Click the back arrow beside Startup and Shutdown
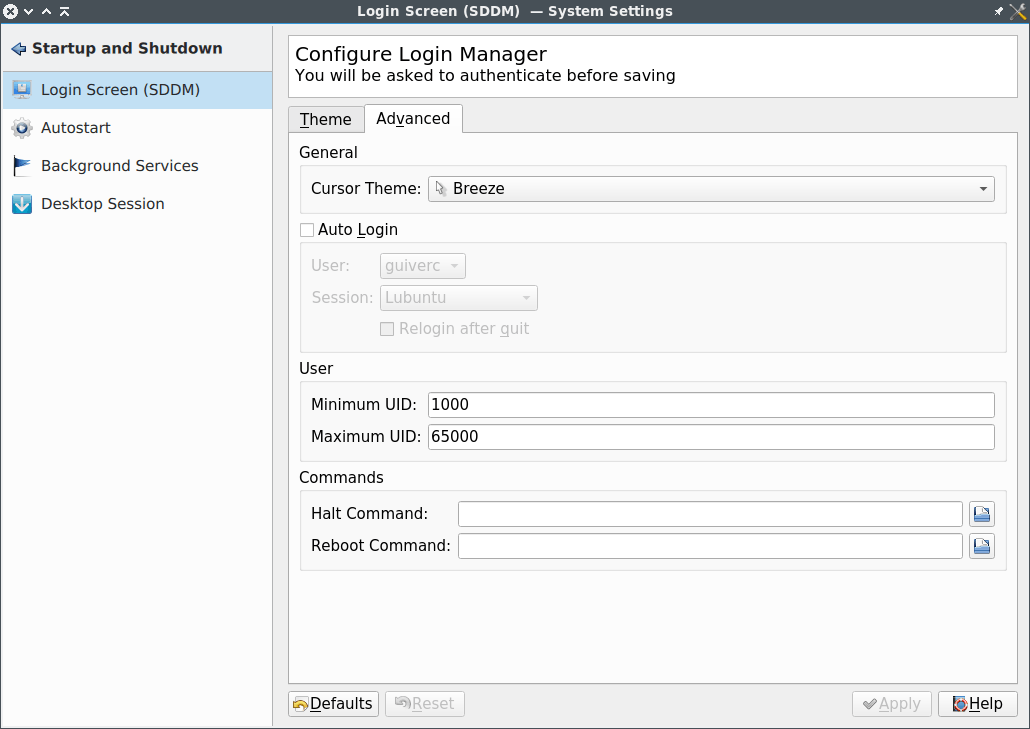 point(18,49)
